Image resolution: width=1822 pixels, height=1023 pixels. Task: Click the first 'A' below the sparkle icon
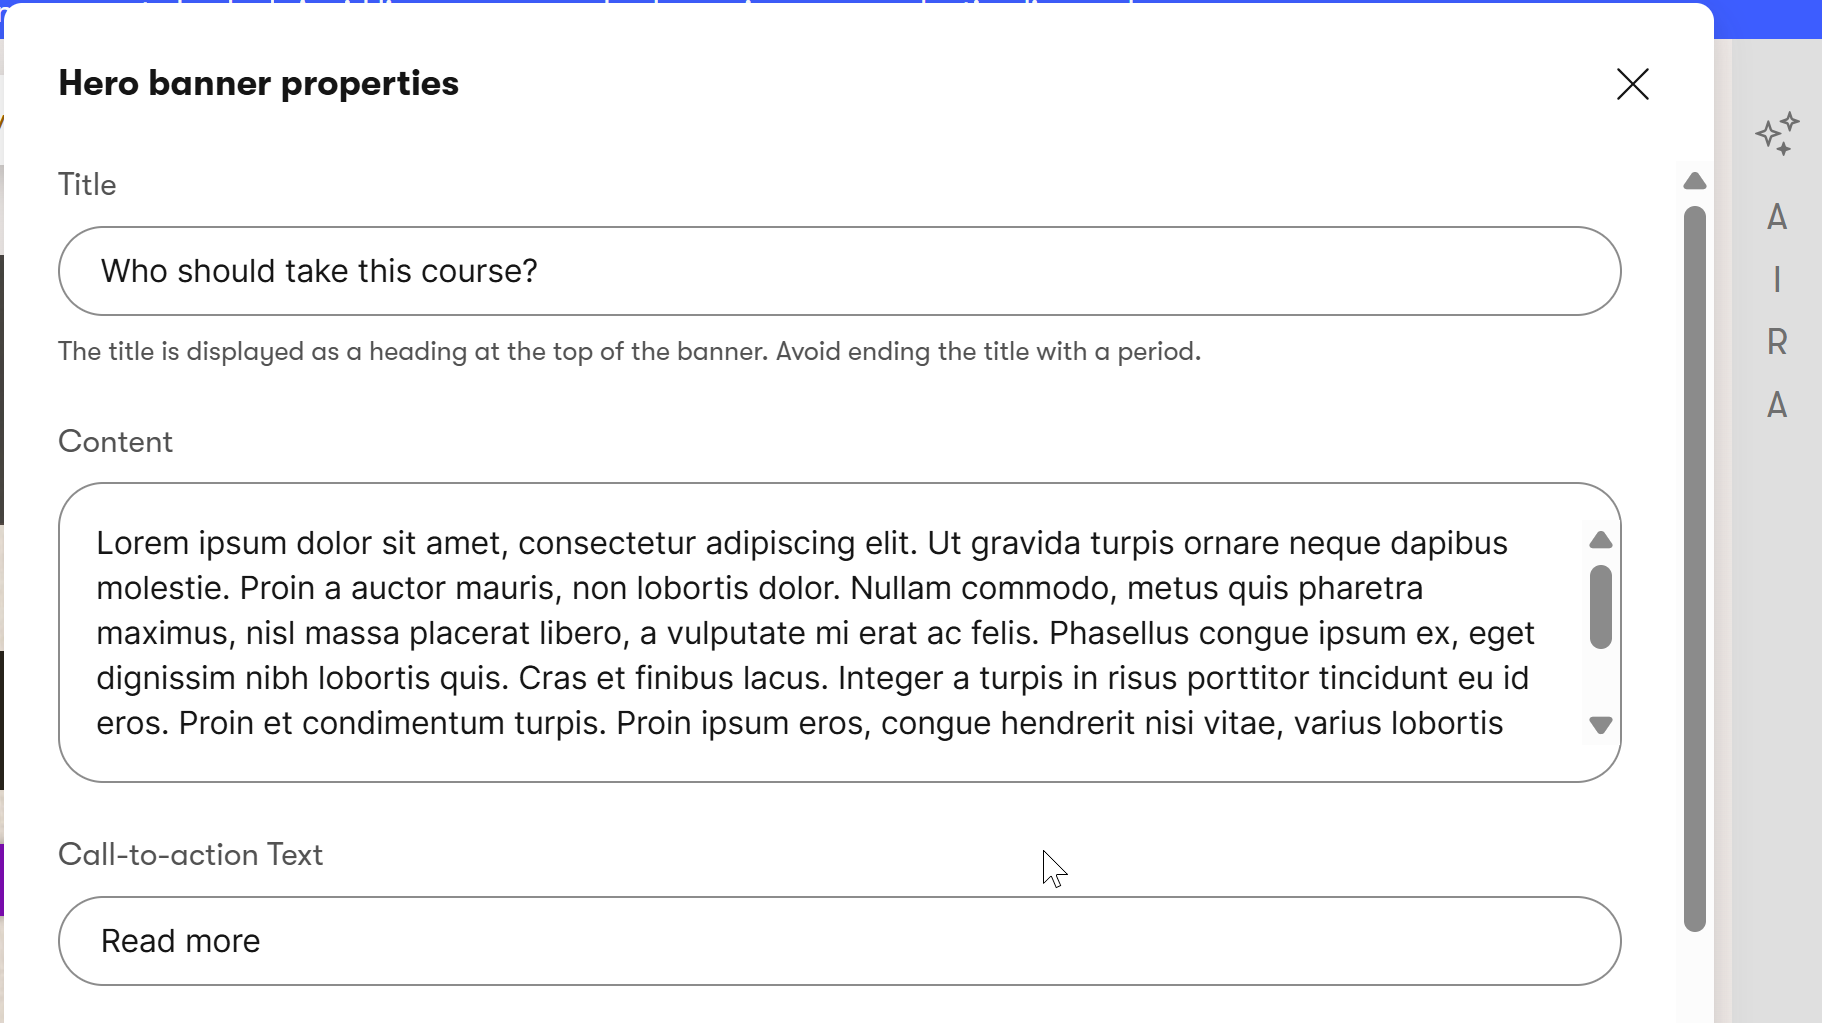(1777, 217)
